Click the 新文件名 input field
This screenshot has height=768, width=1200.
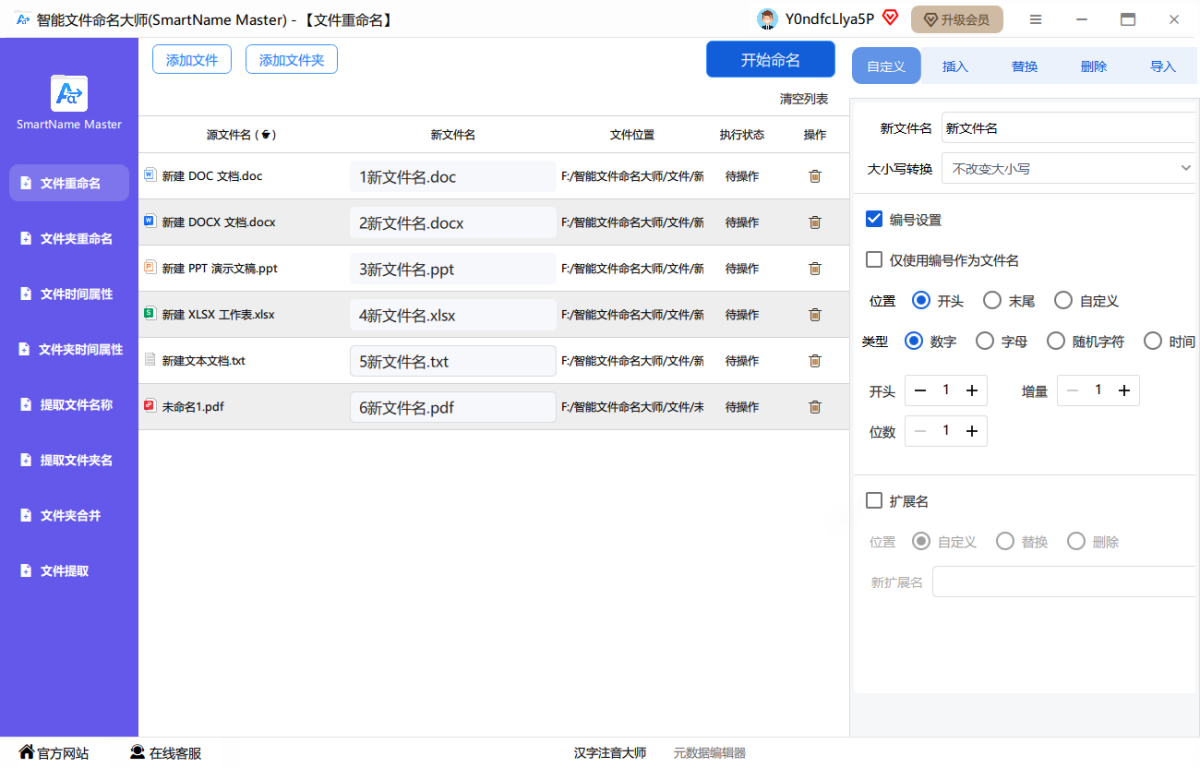(x=1066, y=128)
